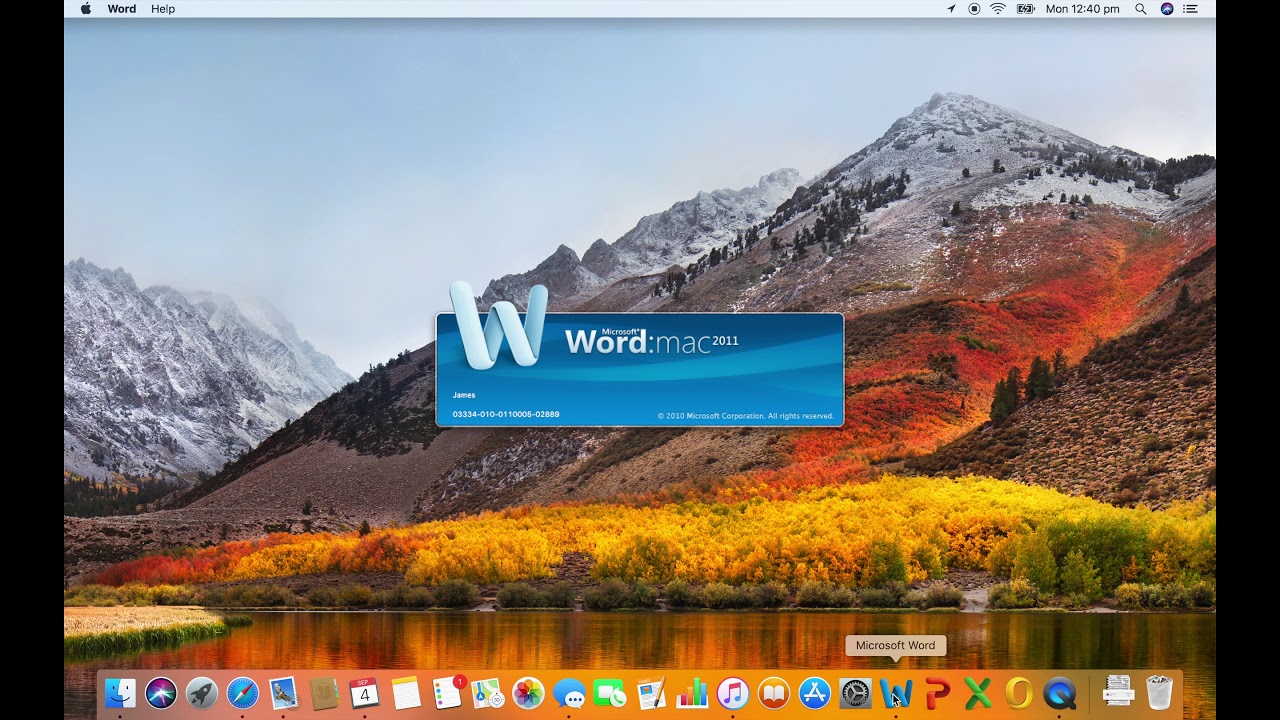This screenshot has width=1280, height=720.
Task: Activate Siri in the menu bar
Action: (x=1167, y=8)
